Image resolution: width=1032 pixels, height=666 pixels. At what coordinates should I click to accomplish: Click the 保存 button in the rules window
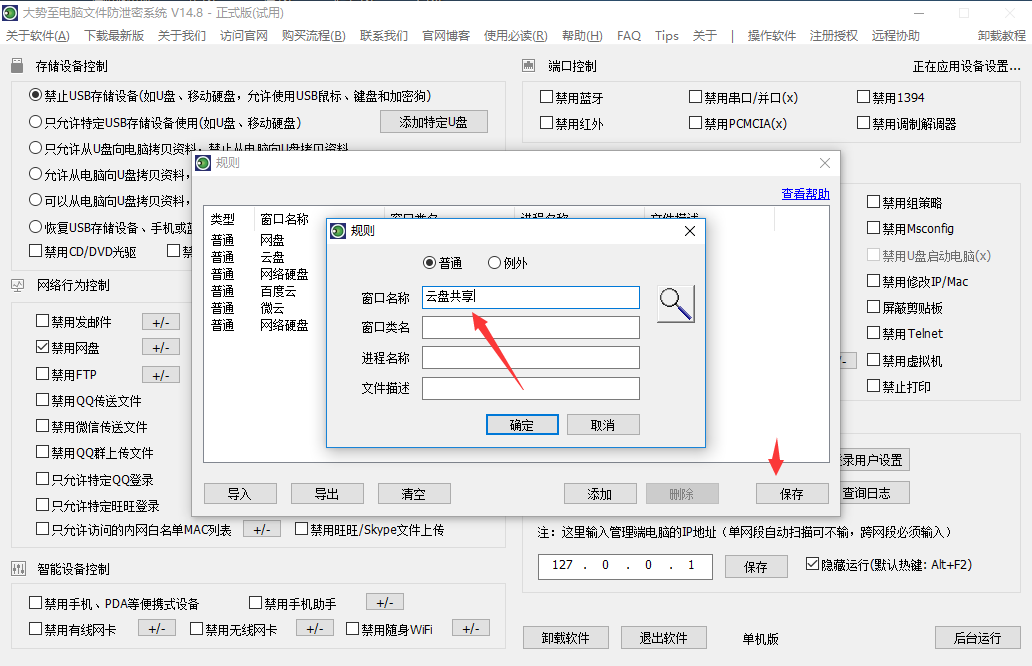(x=793, y=494)
